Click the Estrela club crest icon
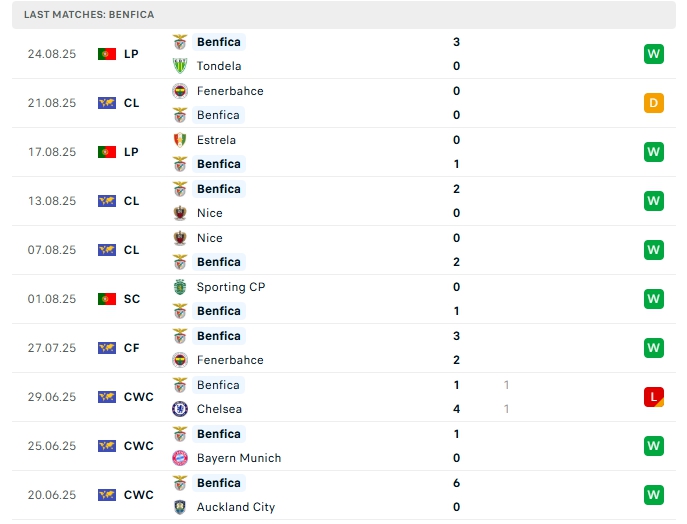The height and width of the screenshot is (524, 687). (180, 140)
